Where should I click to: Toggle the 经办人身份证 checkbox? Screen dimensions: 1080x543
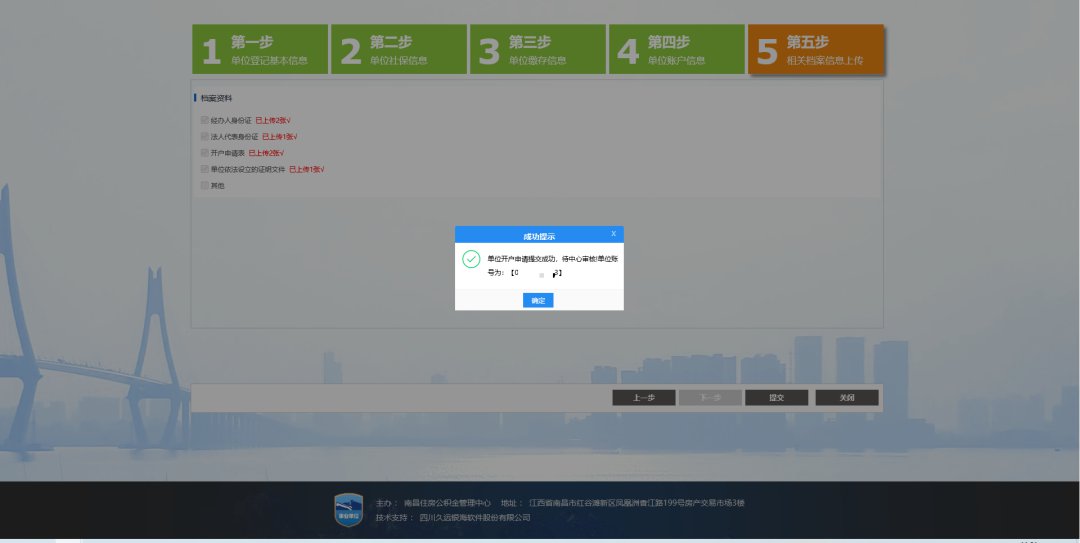click(x=205, y=120)
